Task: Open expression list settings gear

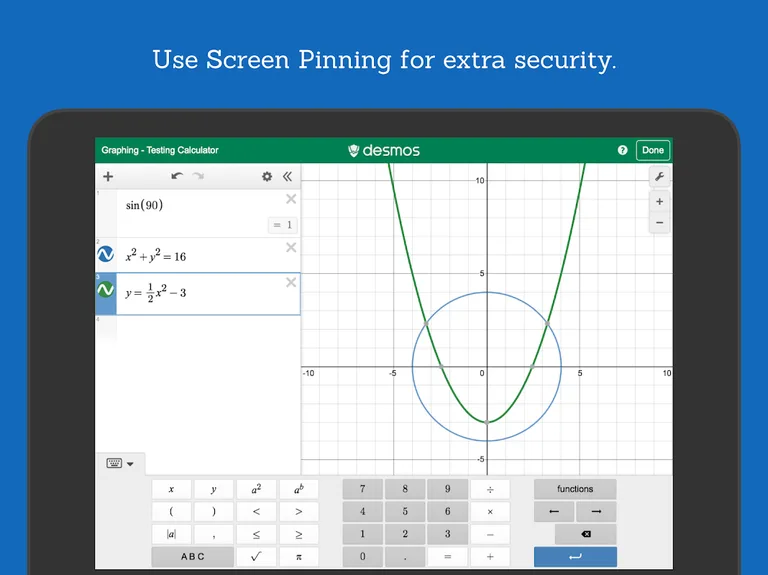Action: coord(267,176)
